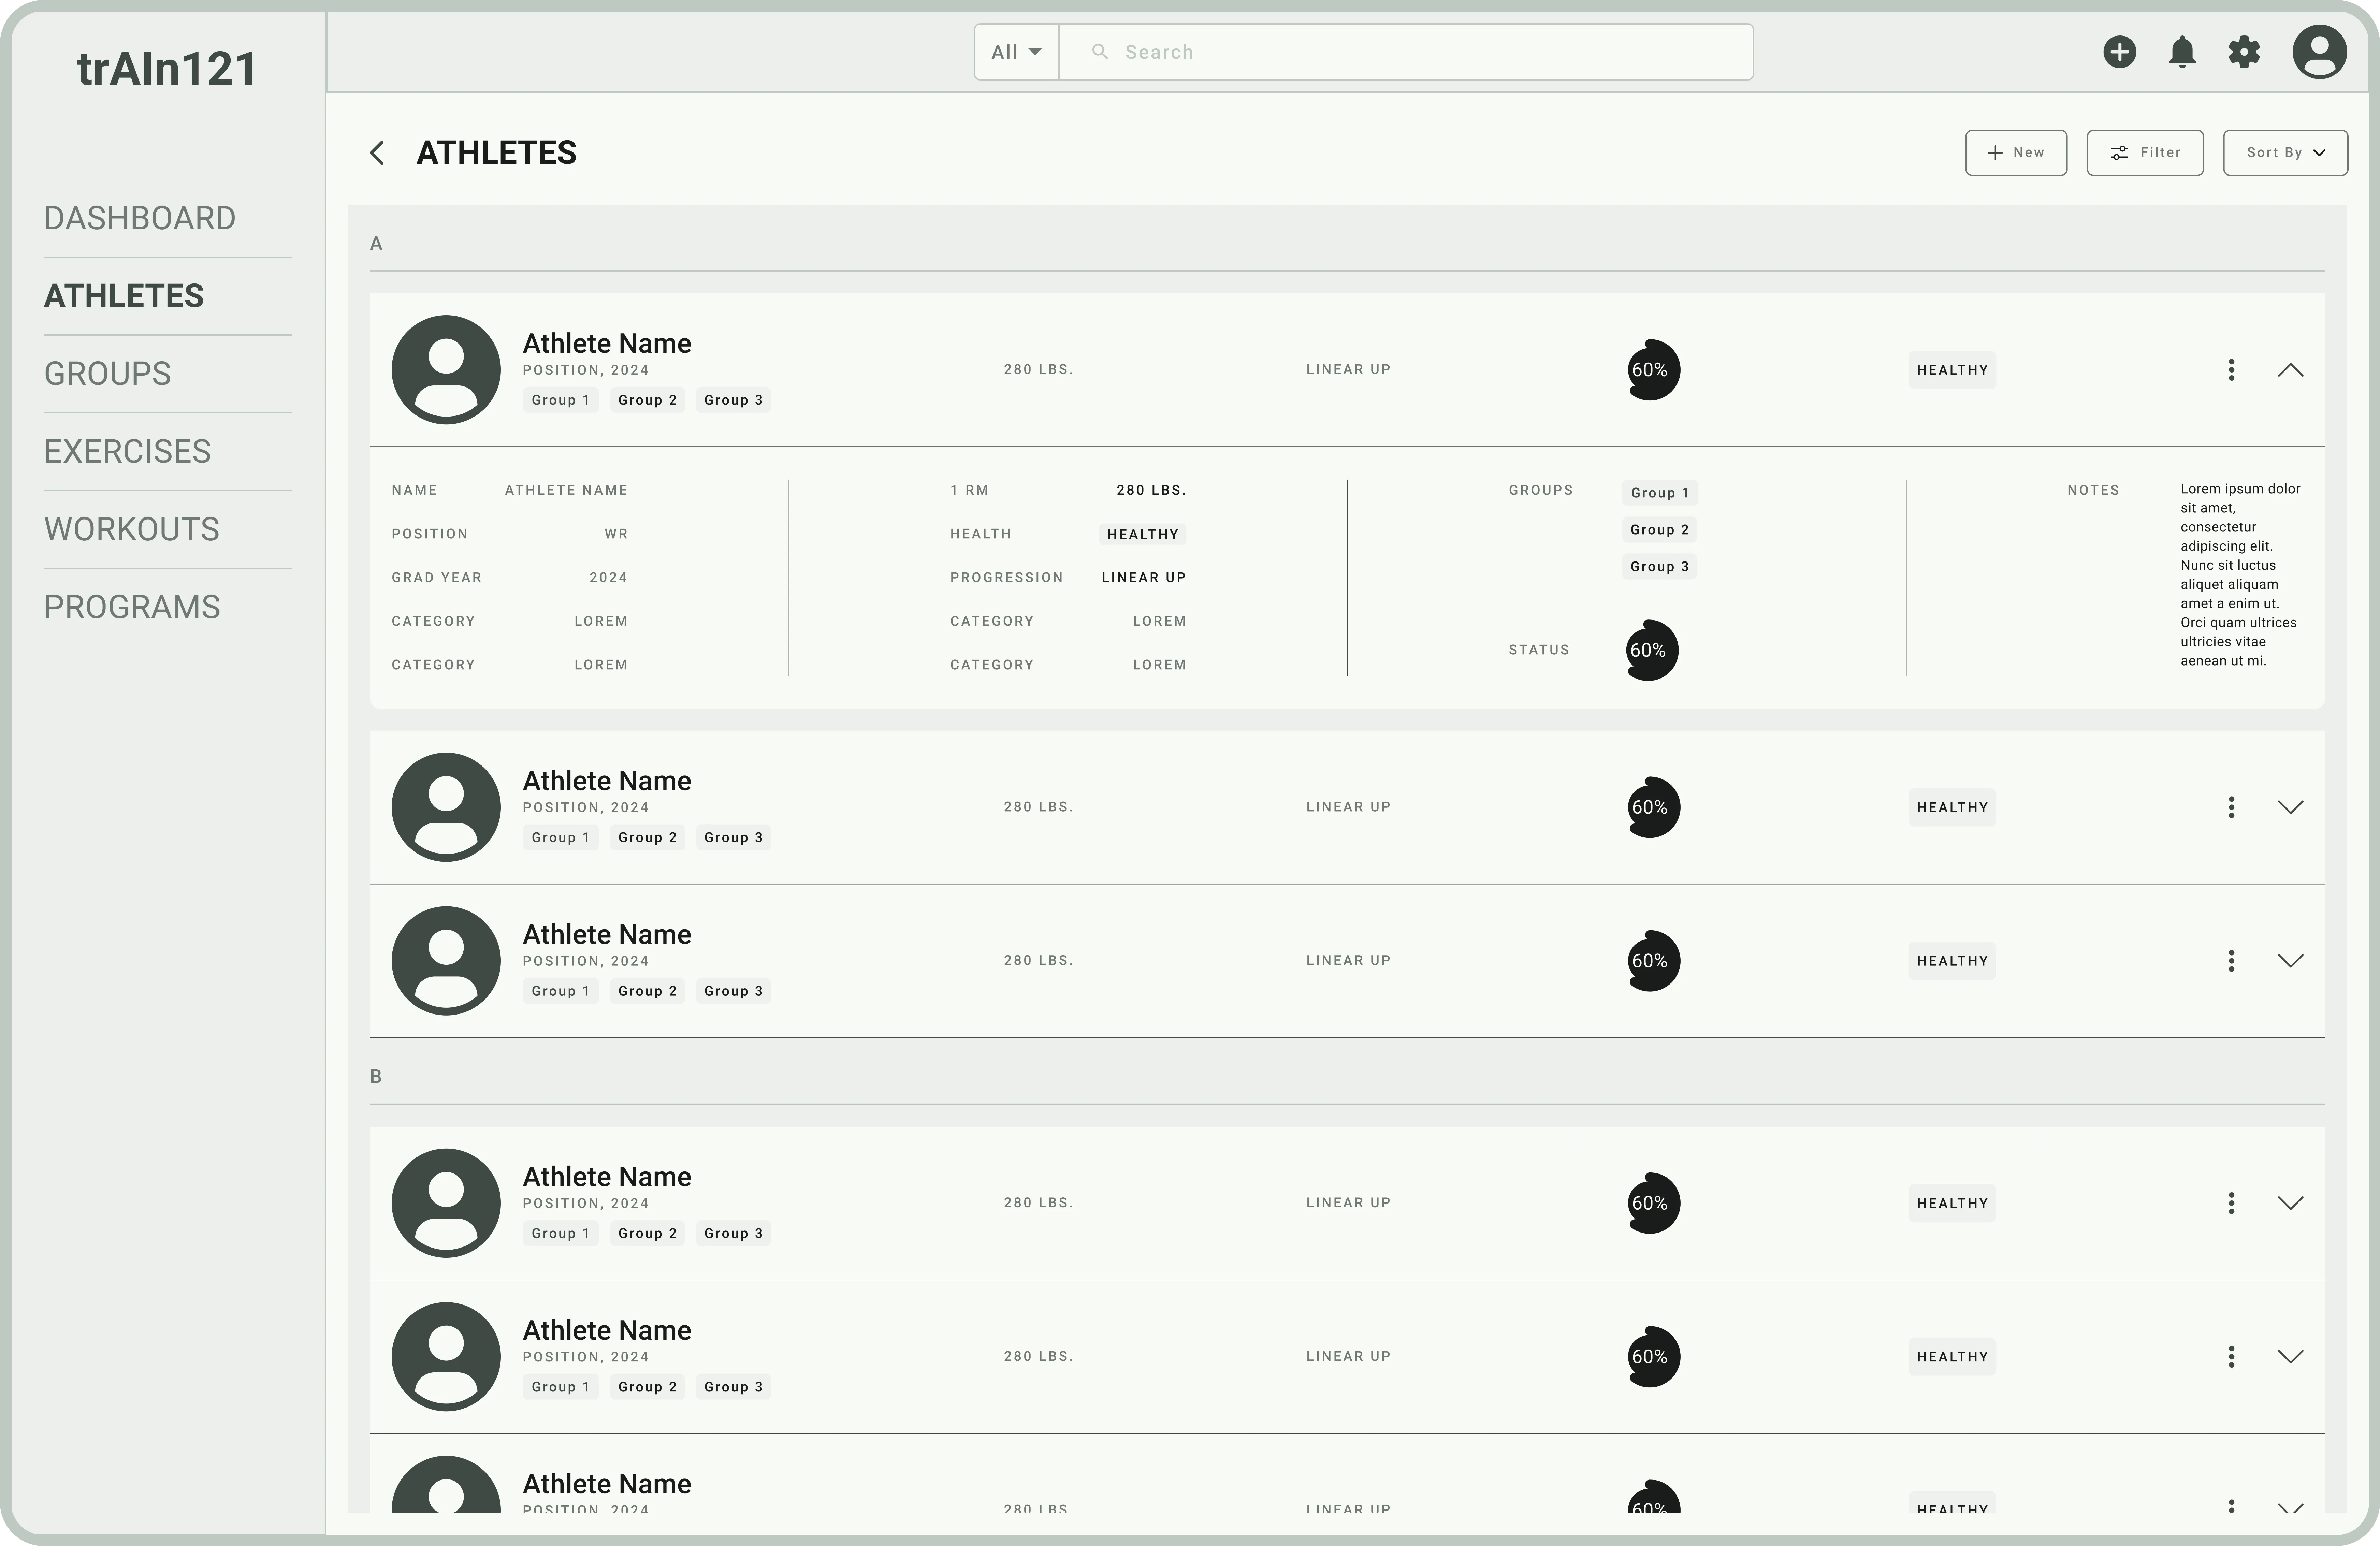
Task: Open the Filter options
Action: [x=2145, y=152]
